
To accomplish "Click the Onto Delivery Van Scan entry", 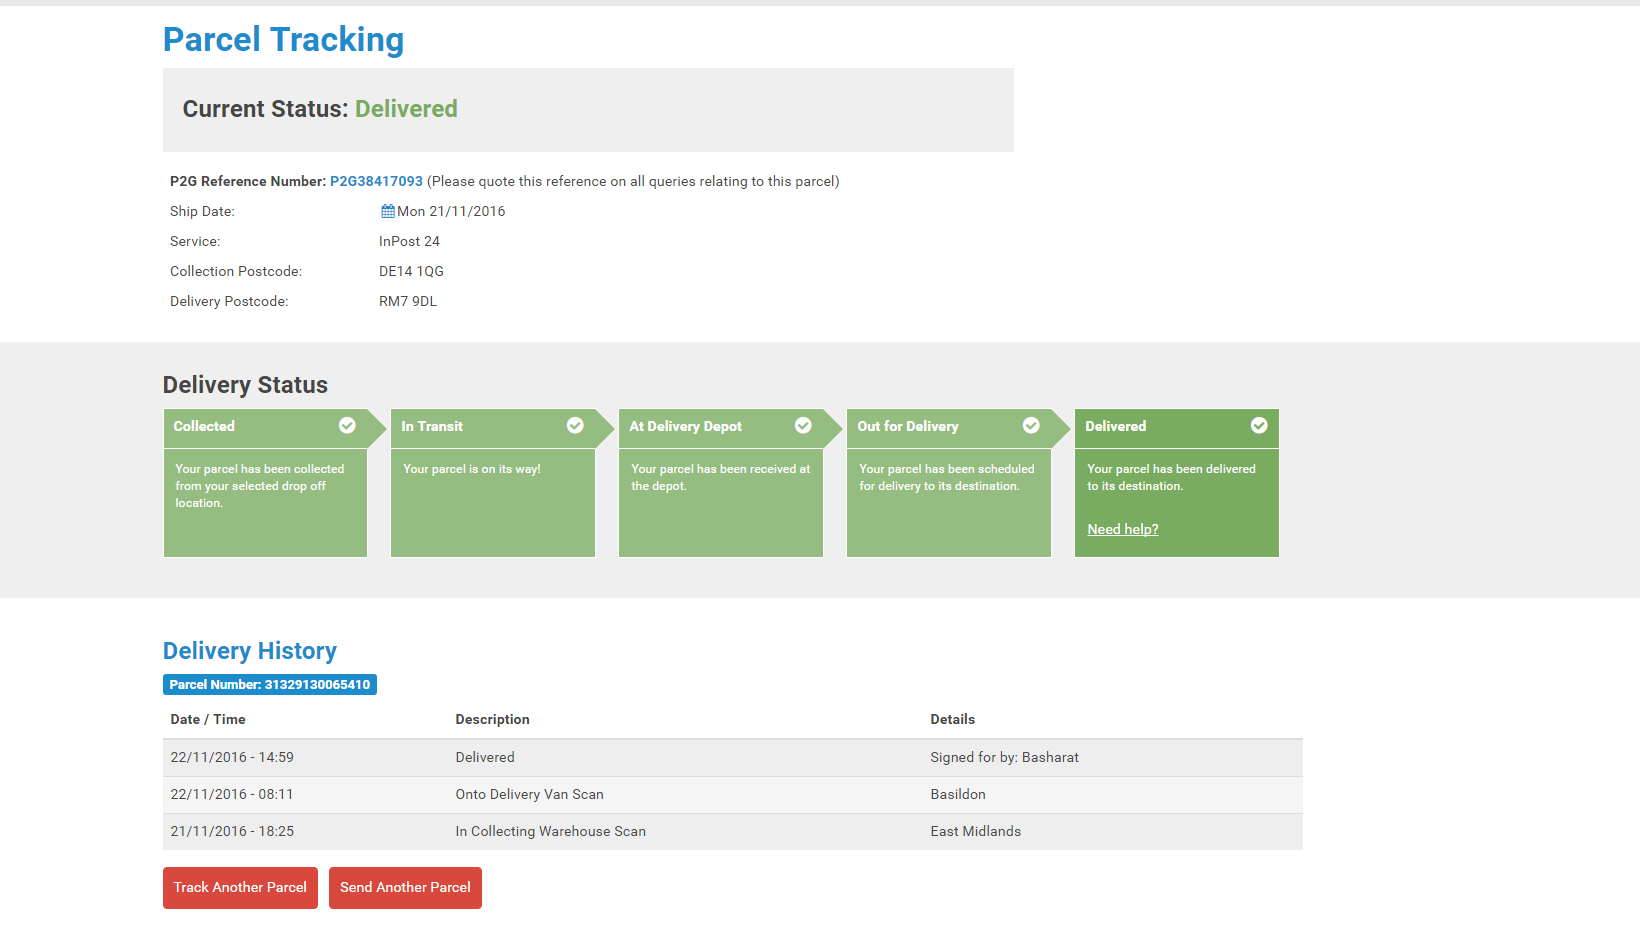I will [530, 794].
